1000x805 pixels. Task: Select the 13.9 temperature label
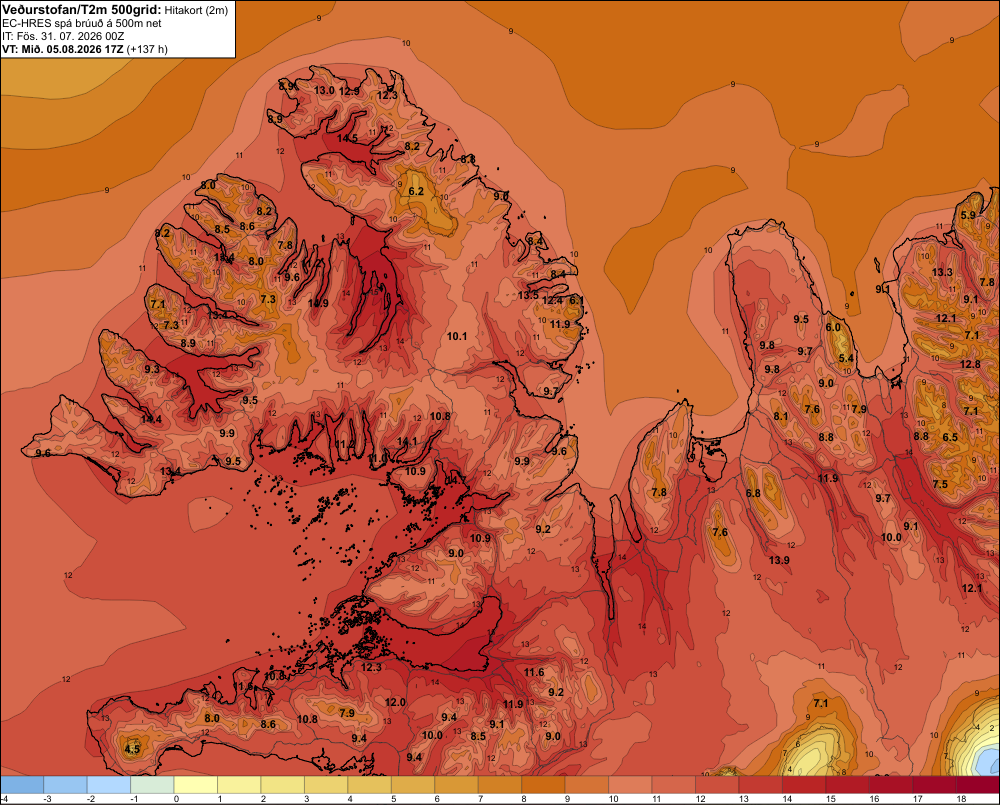coord(779,560)
